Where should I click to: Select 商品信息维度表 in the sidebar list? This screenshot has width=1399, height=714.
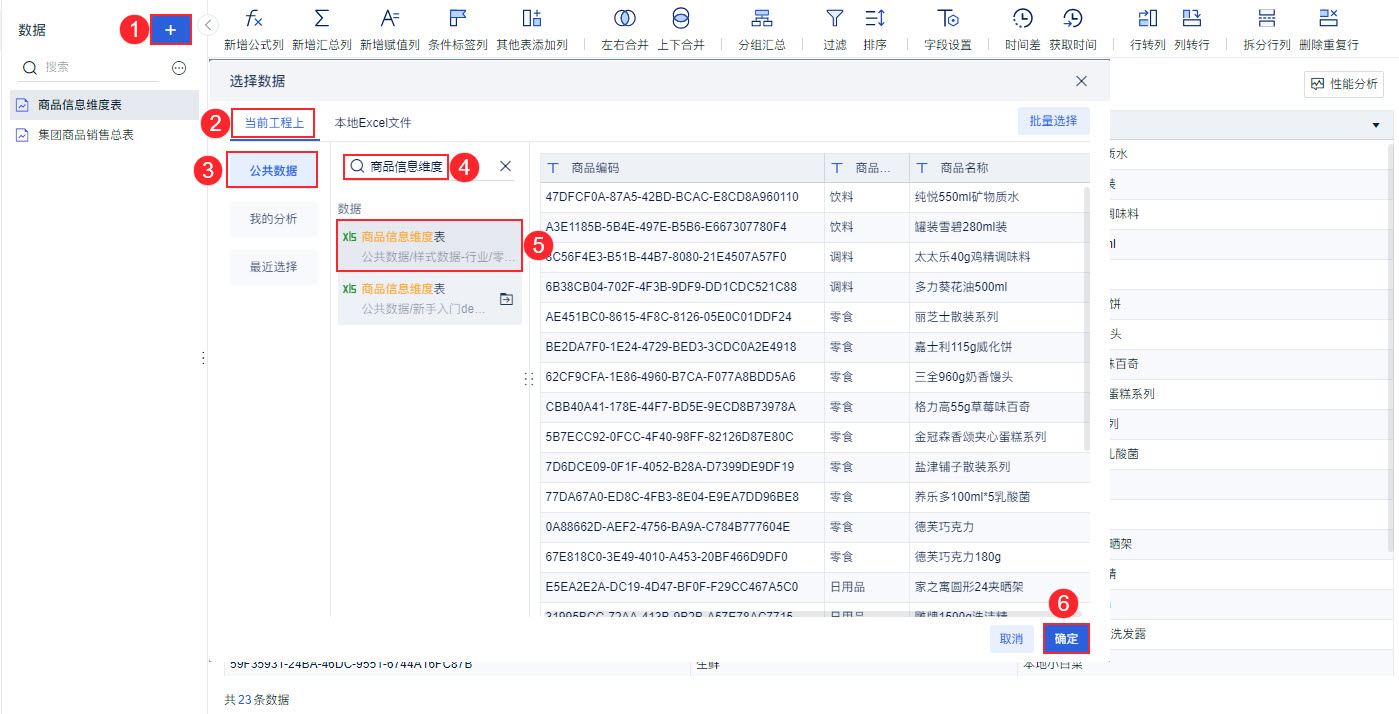point(104,105)
